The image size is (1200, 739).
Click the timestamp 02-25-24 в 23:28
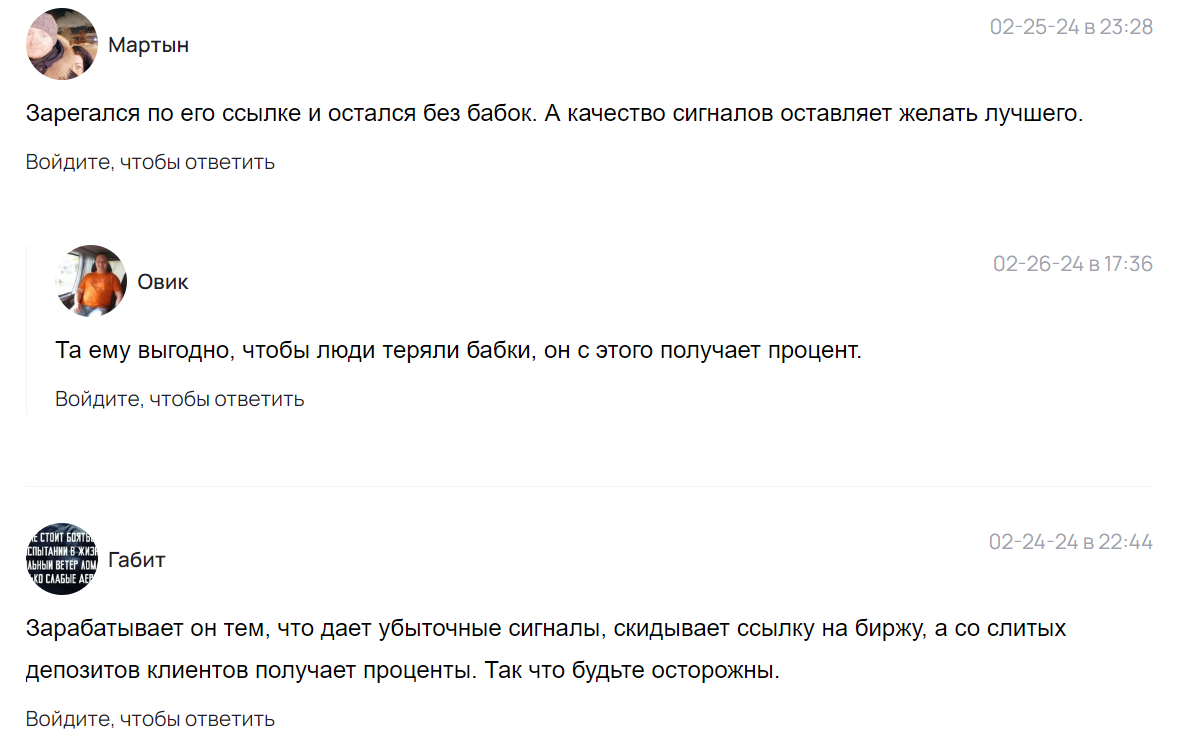tap(1071, 27)
